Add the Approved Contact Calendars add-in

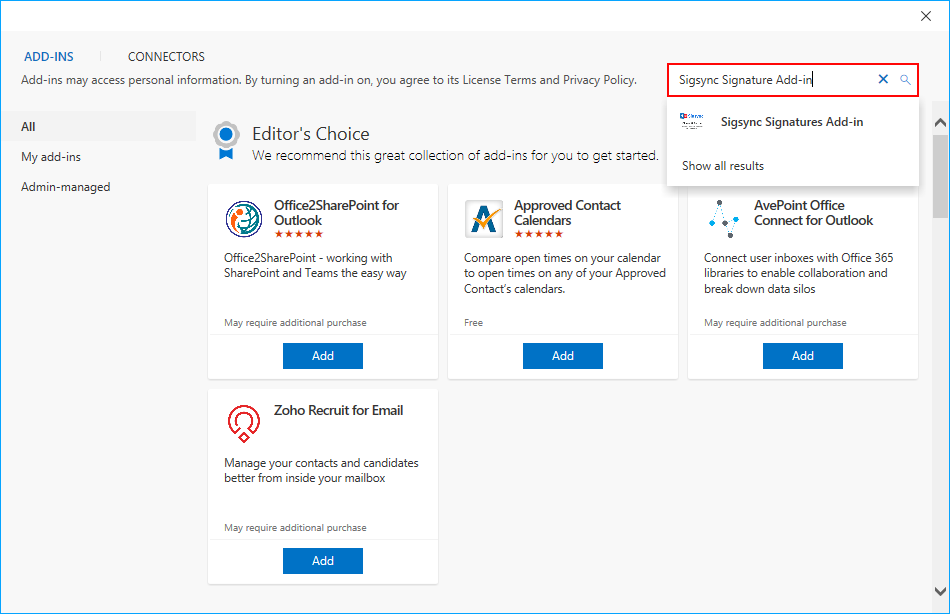click(562, 356)
